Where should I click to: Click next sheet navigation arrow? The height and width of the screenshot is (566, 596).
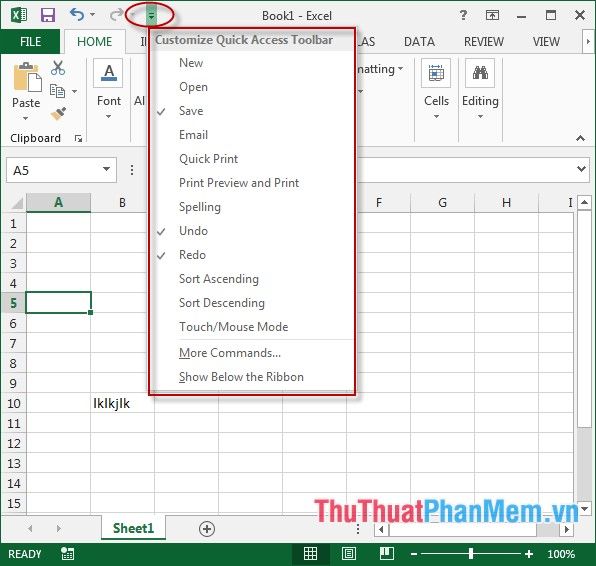58,528
